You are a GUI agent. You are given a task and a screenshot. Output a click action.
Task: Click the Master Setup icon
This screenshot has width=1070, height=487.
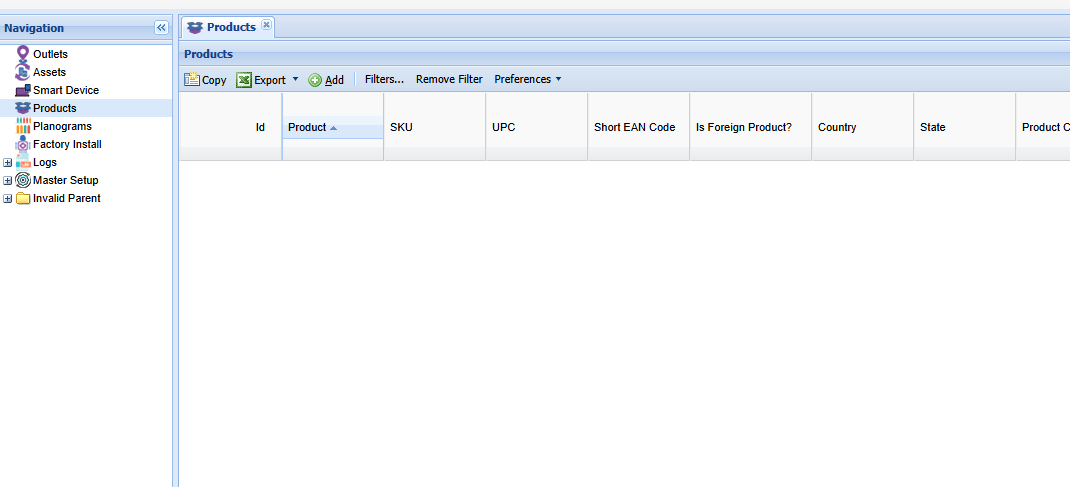[23, 180]
